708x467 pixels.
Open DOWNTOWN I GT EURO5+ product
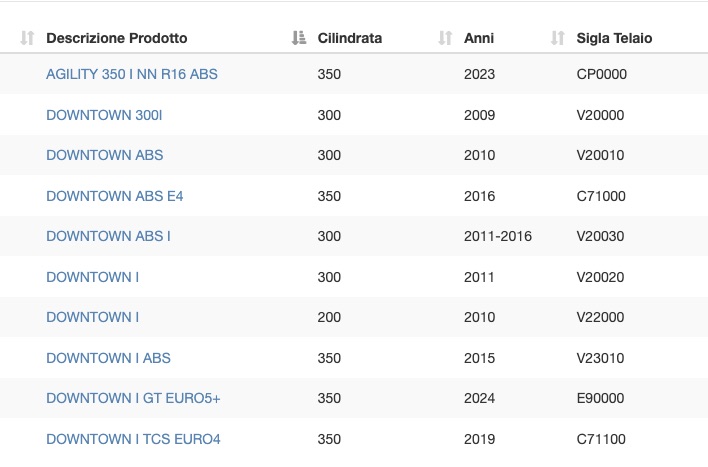tap(133, 398)
